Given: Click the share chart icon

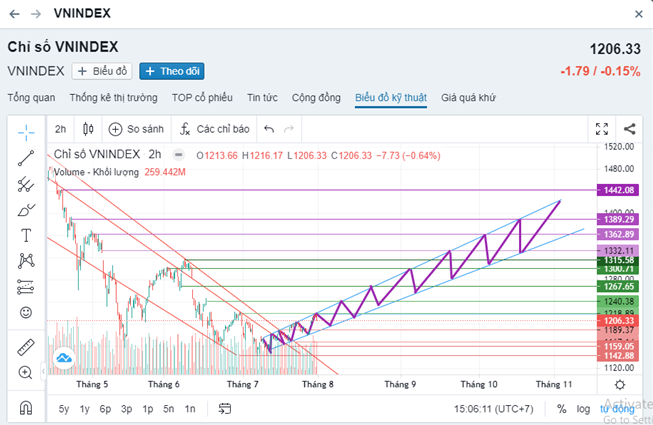Looking at the screenshot, I should (x=630, y=129).
